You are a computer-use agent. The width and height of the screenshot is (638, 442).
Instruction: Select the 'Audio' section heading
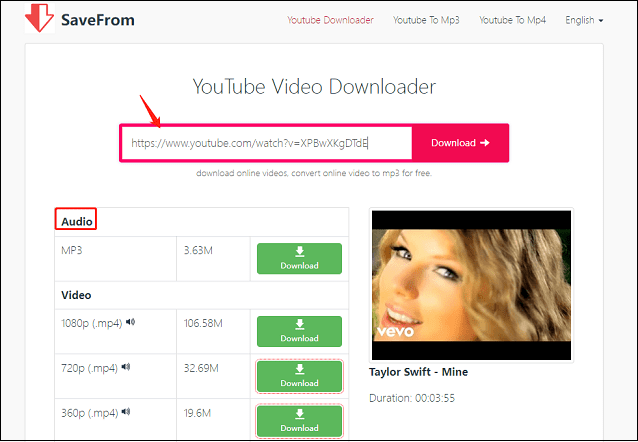pyautogui.click(x=76, y=222)
